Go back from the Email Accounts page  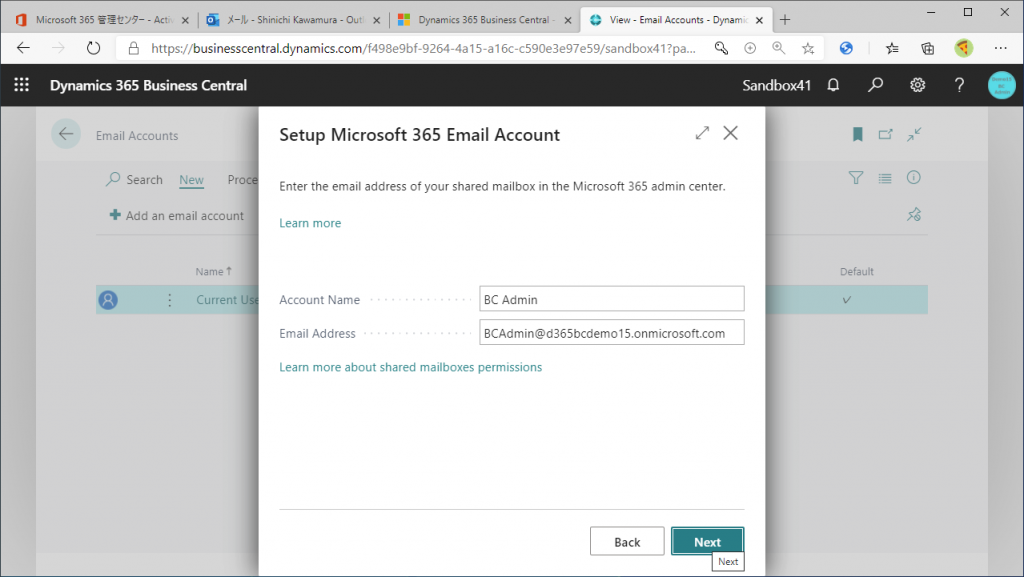click(66, 134)
